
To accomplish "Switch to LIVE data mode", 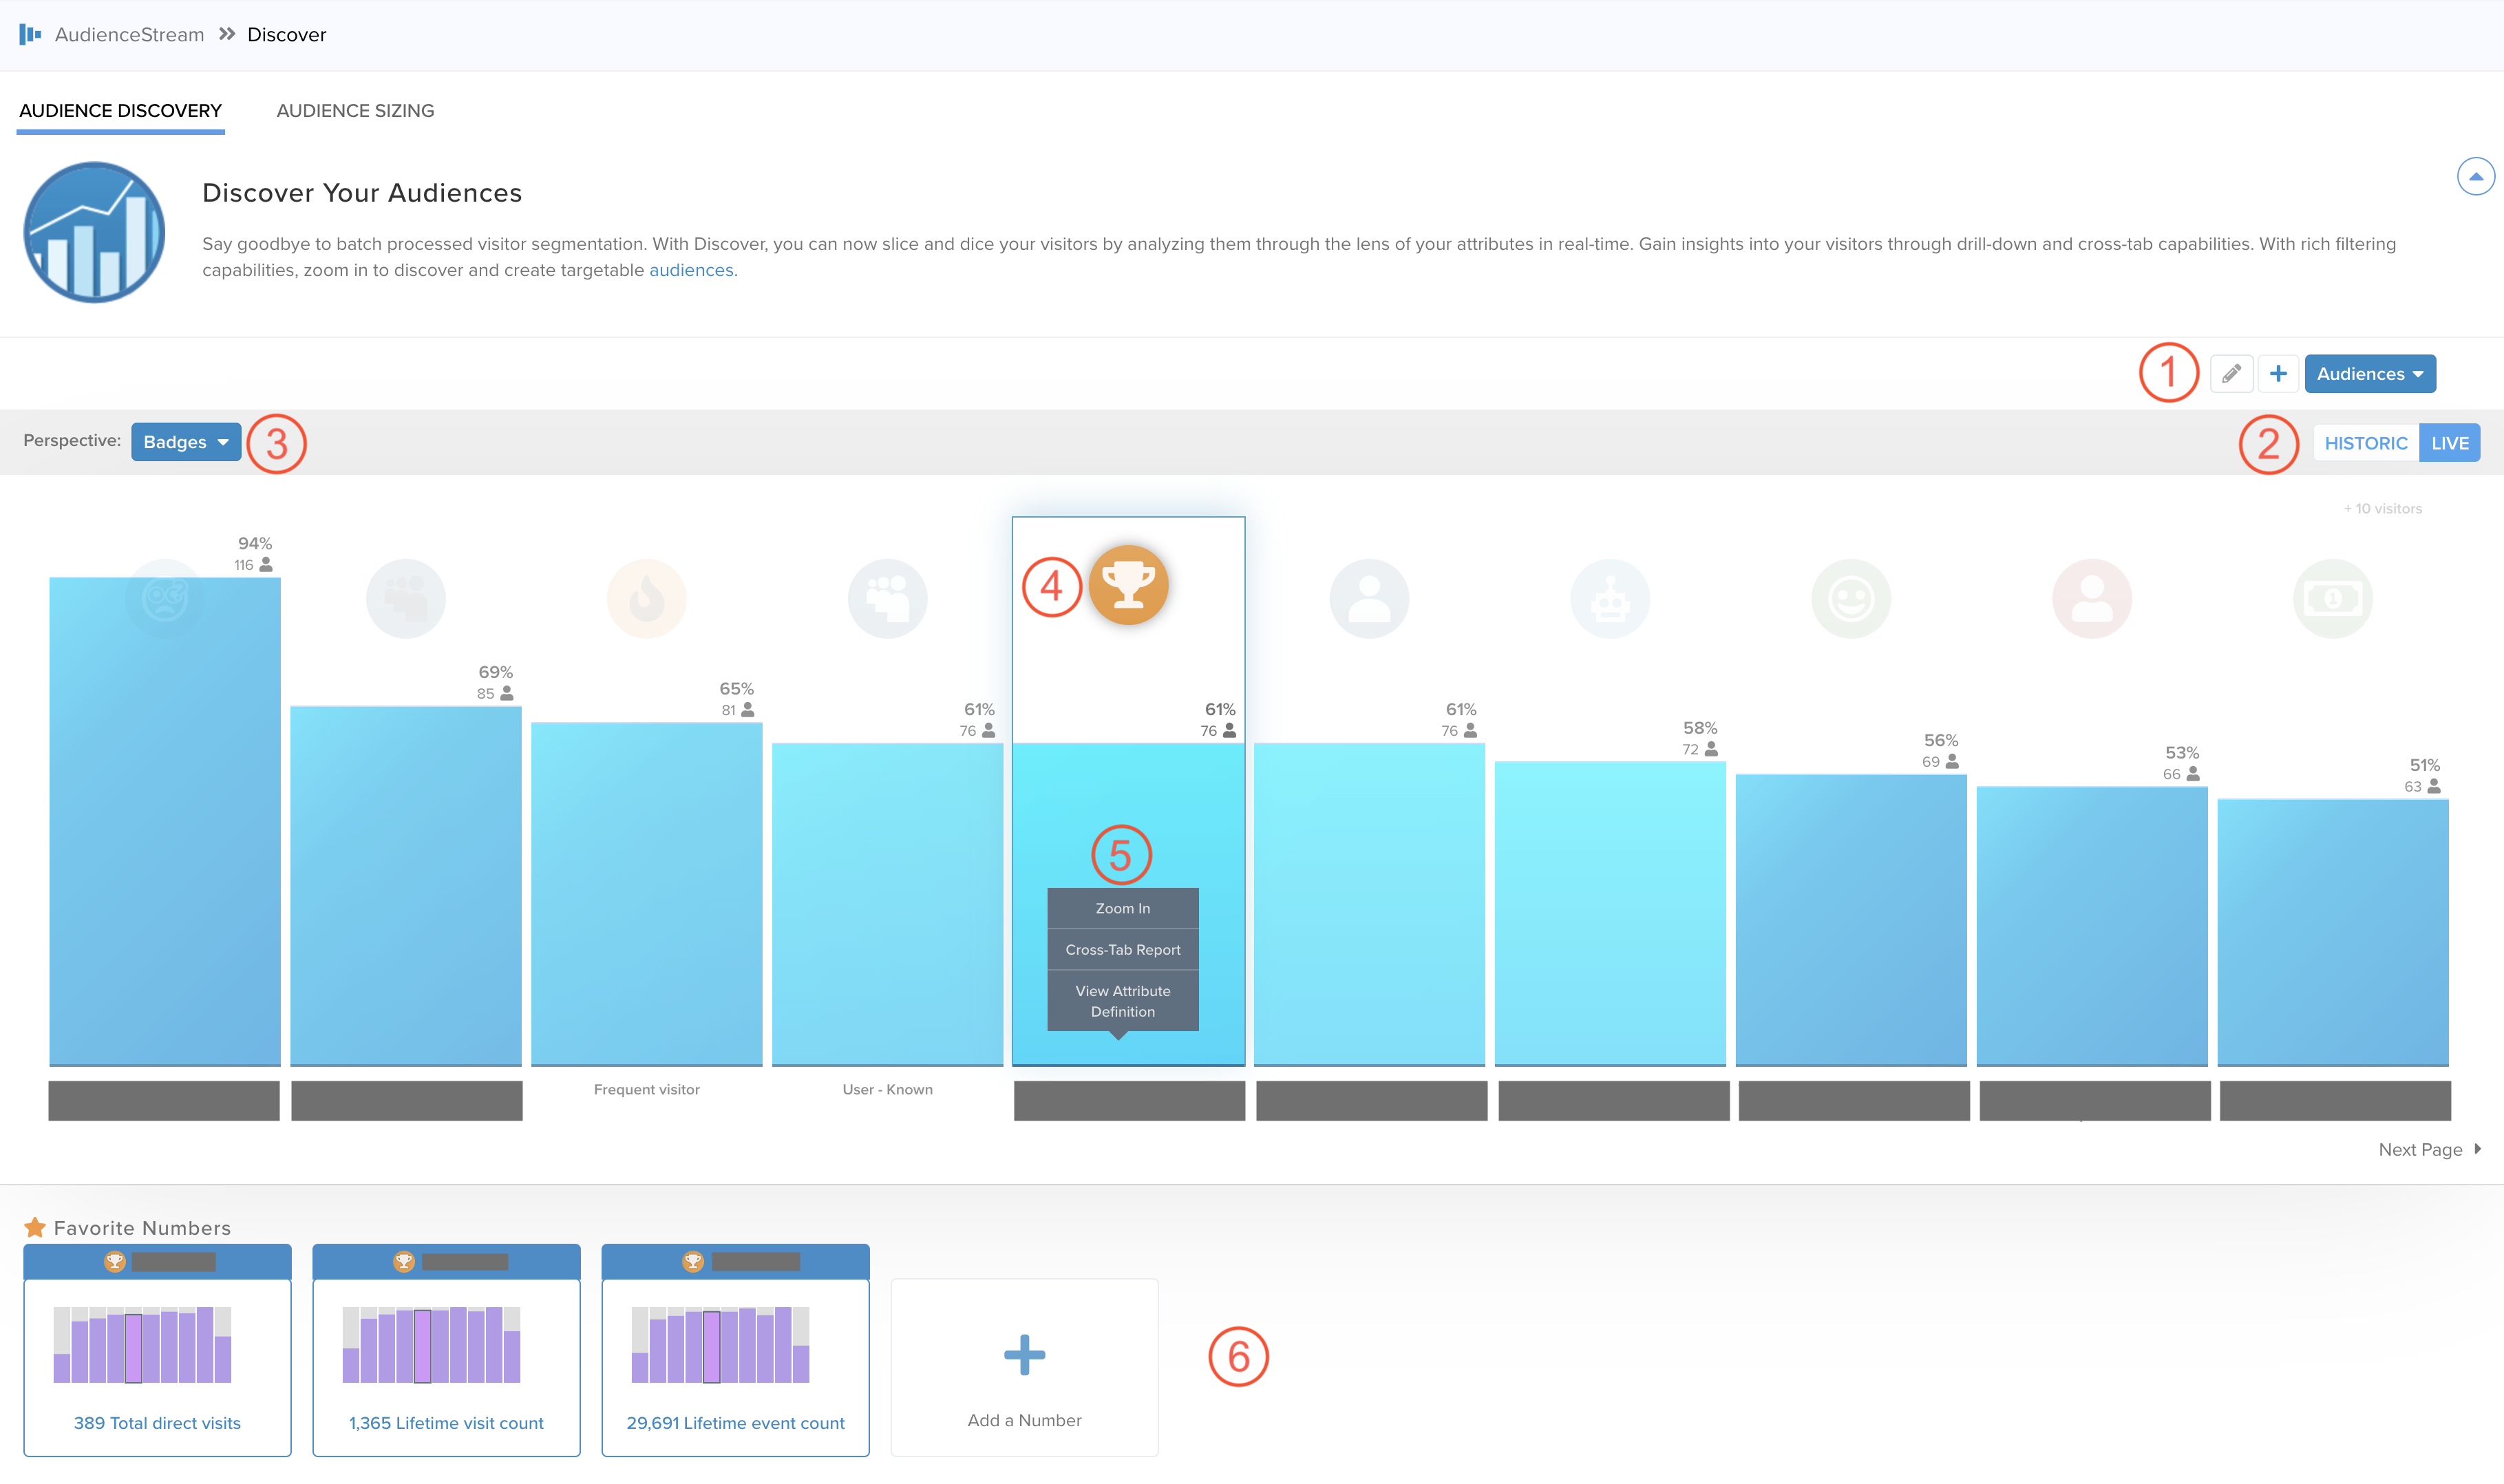I will (2449, 443).
